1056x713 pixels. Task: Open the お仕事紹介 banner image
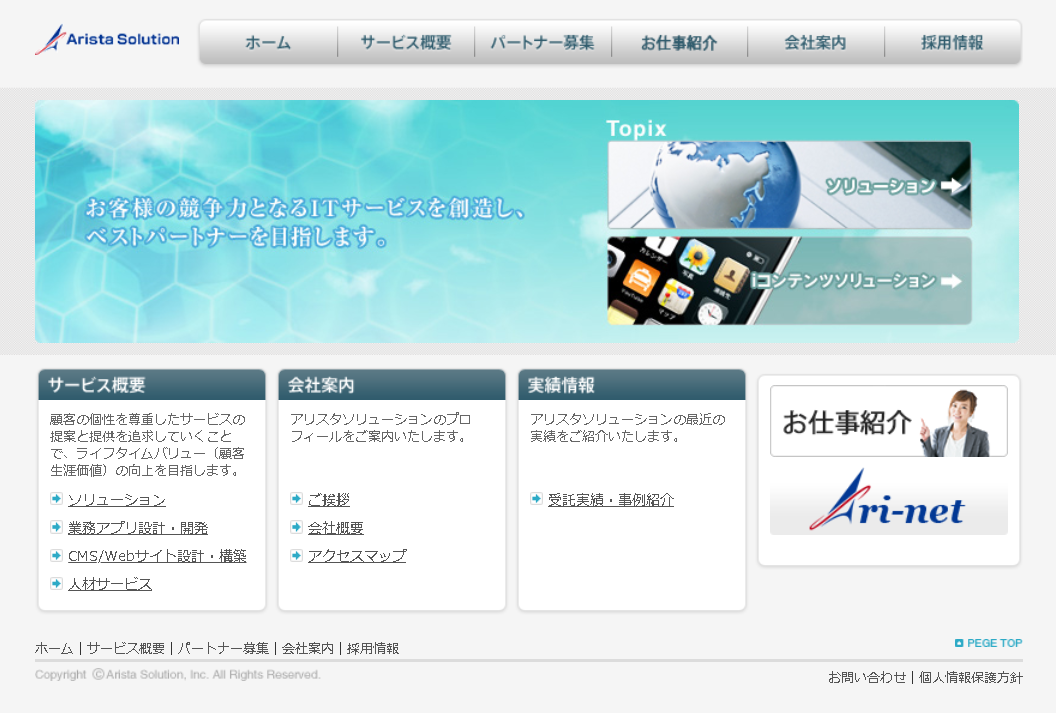[888, 420]
